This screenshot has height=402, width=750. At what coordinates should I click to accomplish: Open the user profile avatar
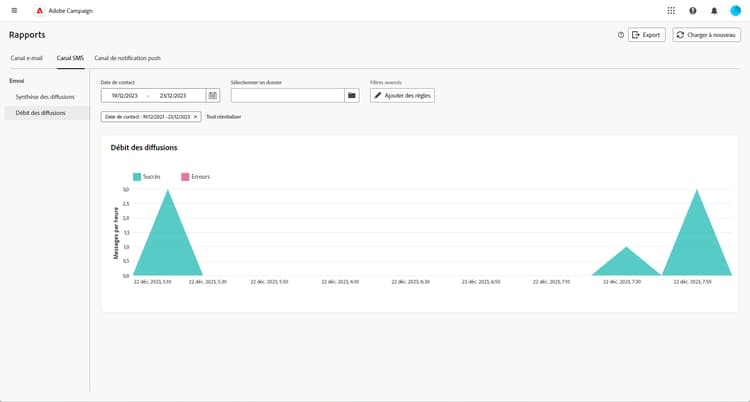(x=736, y=11)
